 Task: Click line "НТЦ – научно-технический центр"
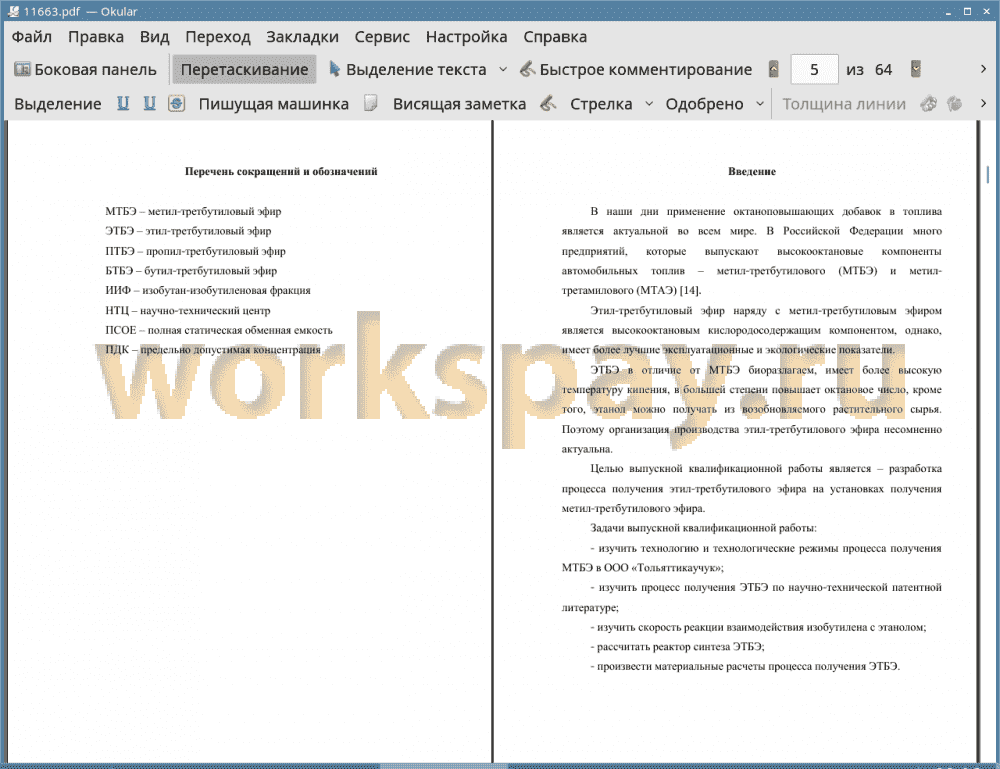click(188, 311)
